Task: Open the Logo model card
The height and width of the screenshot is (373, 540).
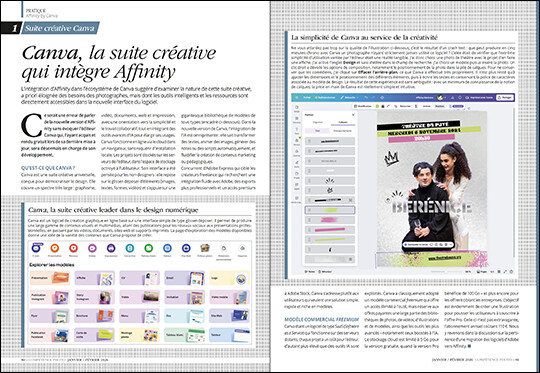Action: (x=229, y=278)
